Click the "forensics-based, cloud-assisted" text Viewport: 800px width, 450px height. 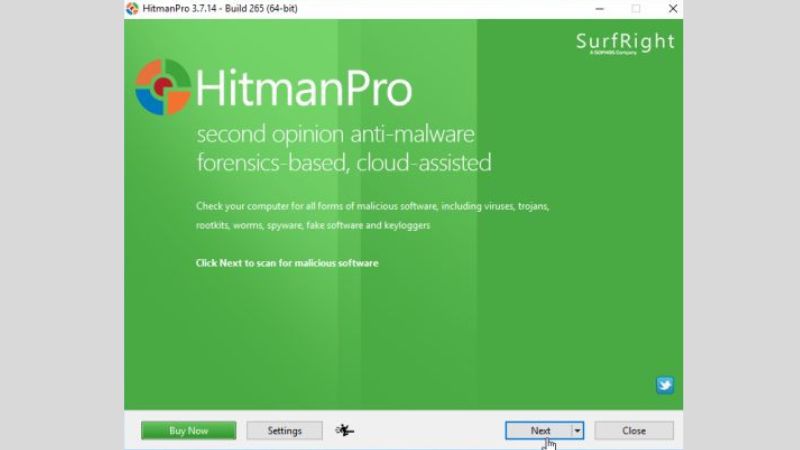point(344,163)
